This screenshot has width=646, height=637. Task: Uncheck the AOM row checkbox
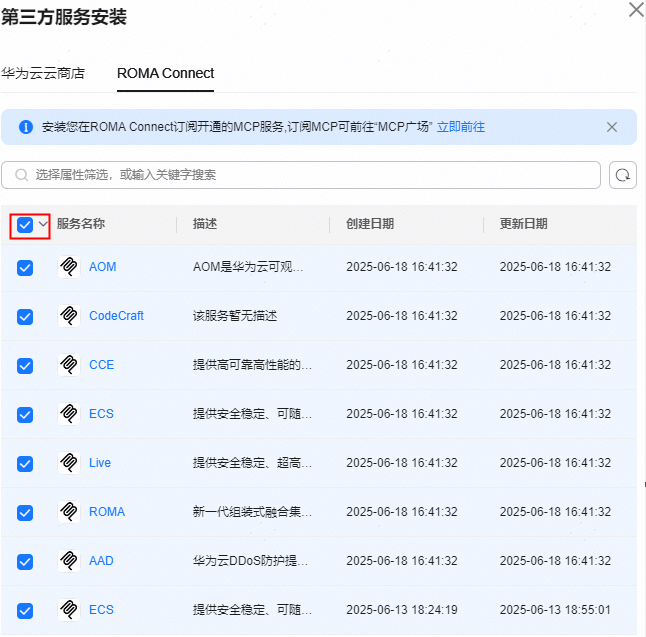click(x=25, y=268)
